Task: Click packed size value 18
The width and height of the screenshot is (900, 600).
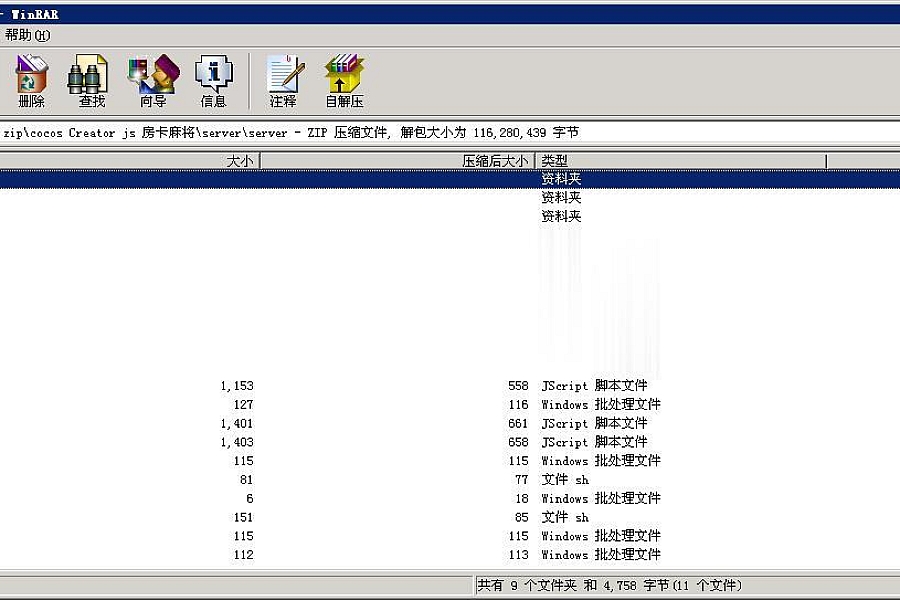Action: pyautogui.click(x=521, y=498)
